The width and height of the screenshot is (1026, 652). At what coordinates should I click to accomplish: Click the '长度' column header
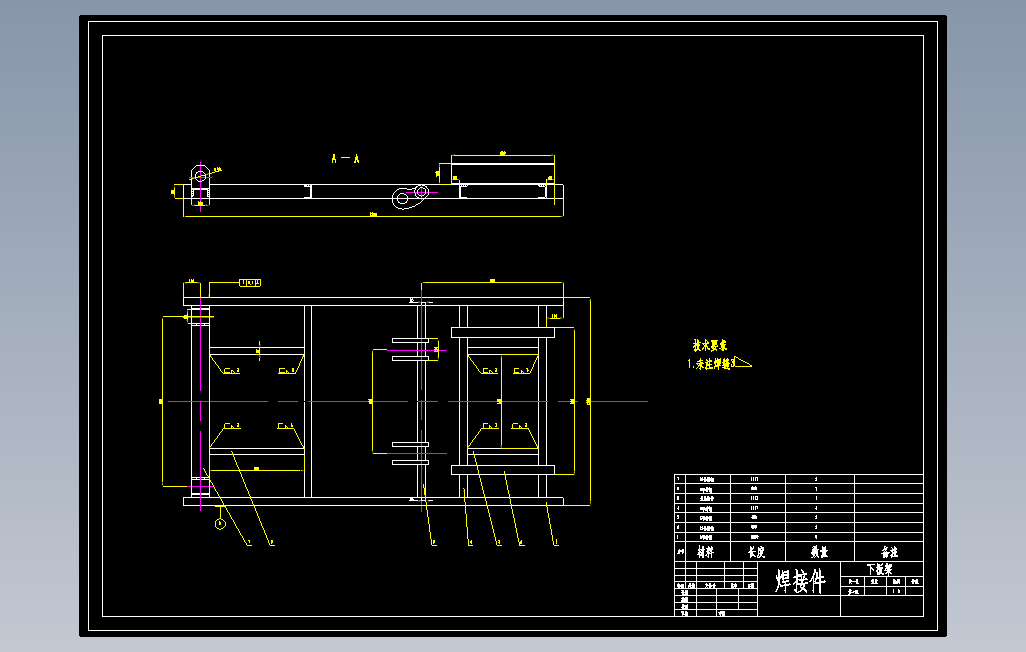coord(757,552)
